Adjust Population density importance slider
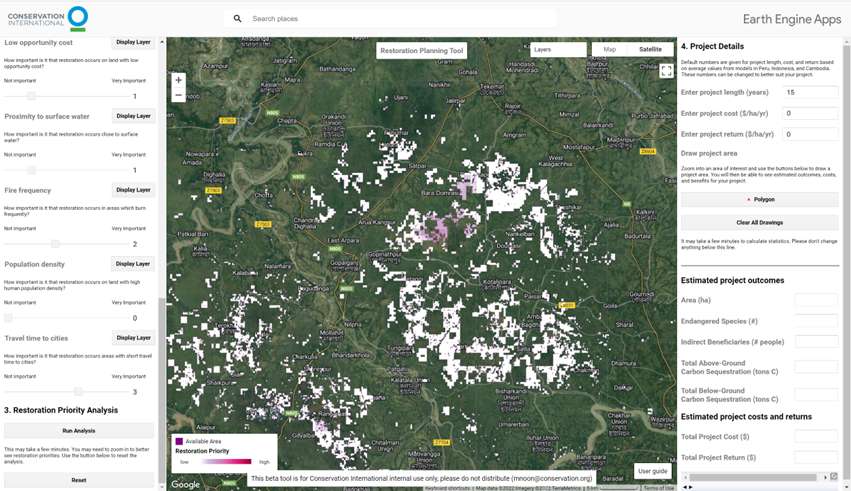The width and height of the screenshot is (851, 491). click(x=8, y=318)
